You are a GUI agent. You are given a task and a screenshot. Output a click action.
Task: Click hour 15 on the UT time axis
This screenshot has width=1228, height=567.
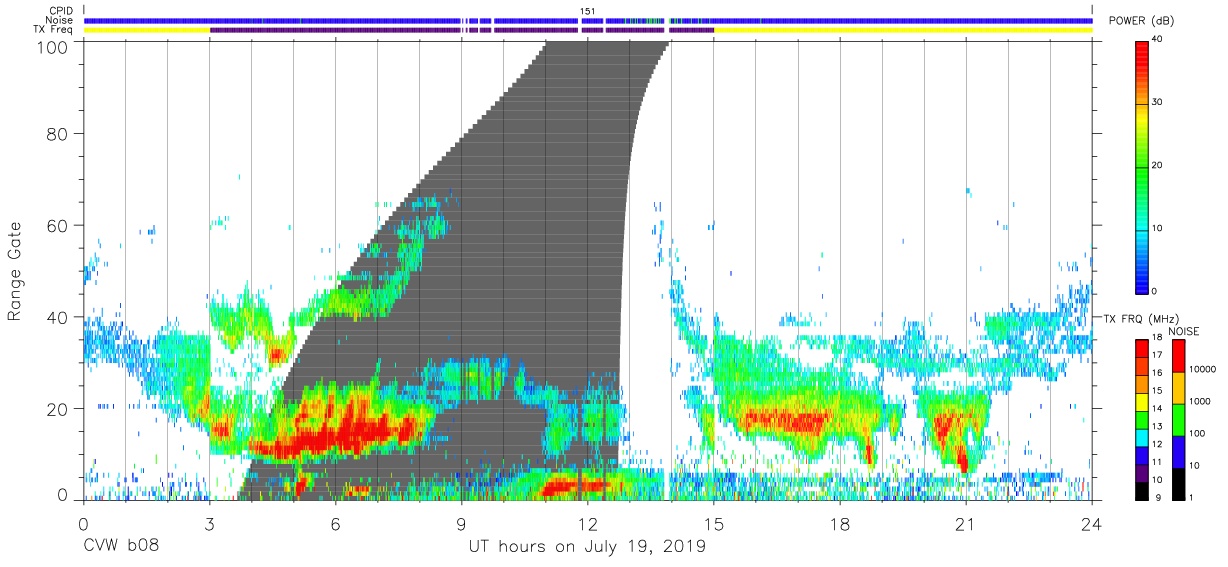714,524
